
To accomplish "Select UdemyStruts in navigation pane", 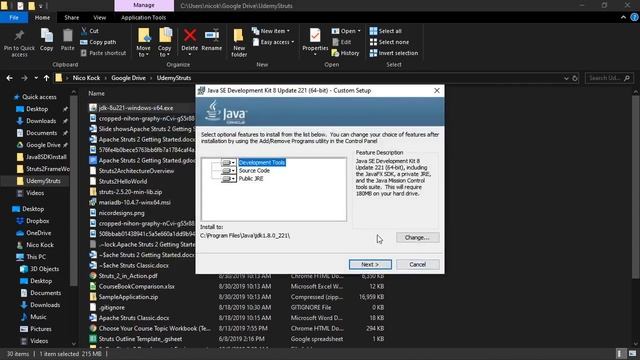I will (43, 181).
